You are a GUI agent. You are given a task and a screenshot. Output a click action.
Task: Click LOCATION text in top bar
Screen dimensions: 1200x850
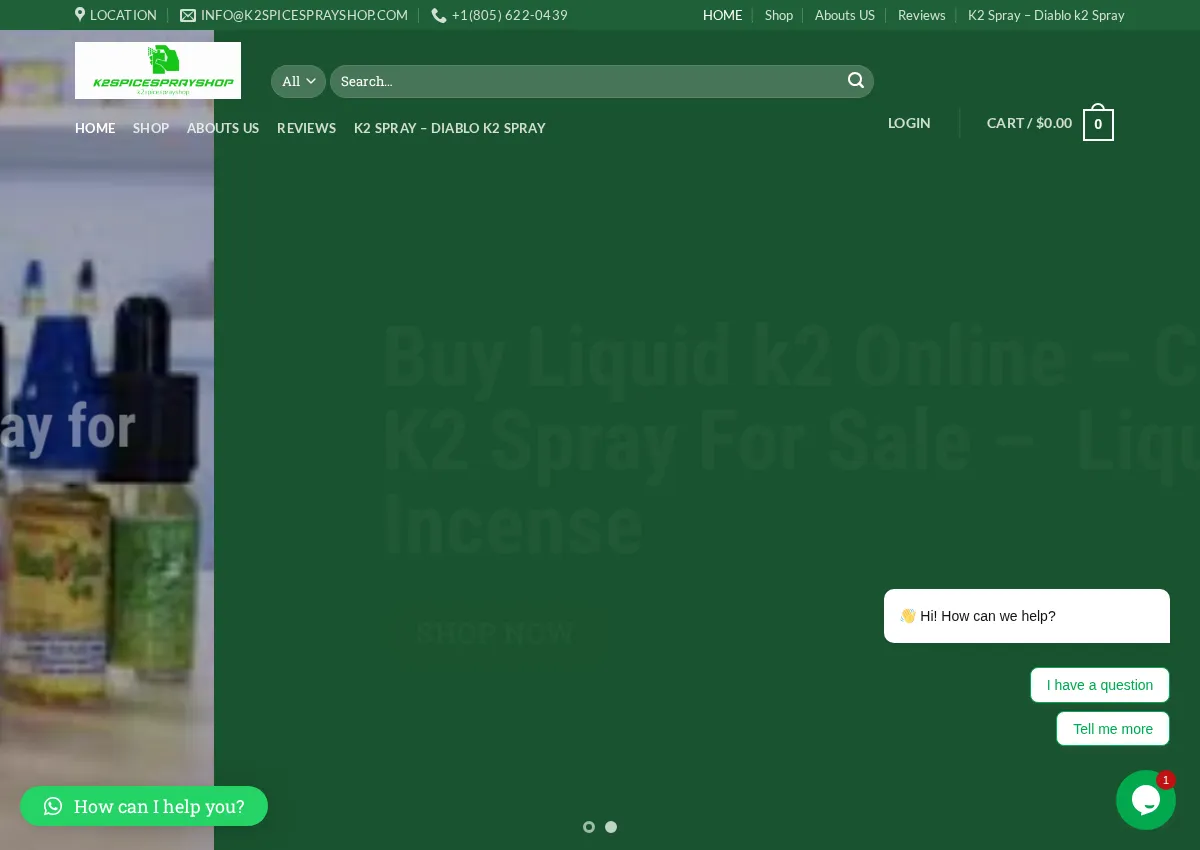[123, 15]
